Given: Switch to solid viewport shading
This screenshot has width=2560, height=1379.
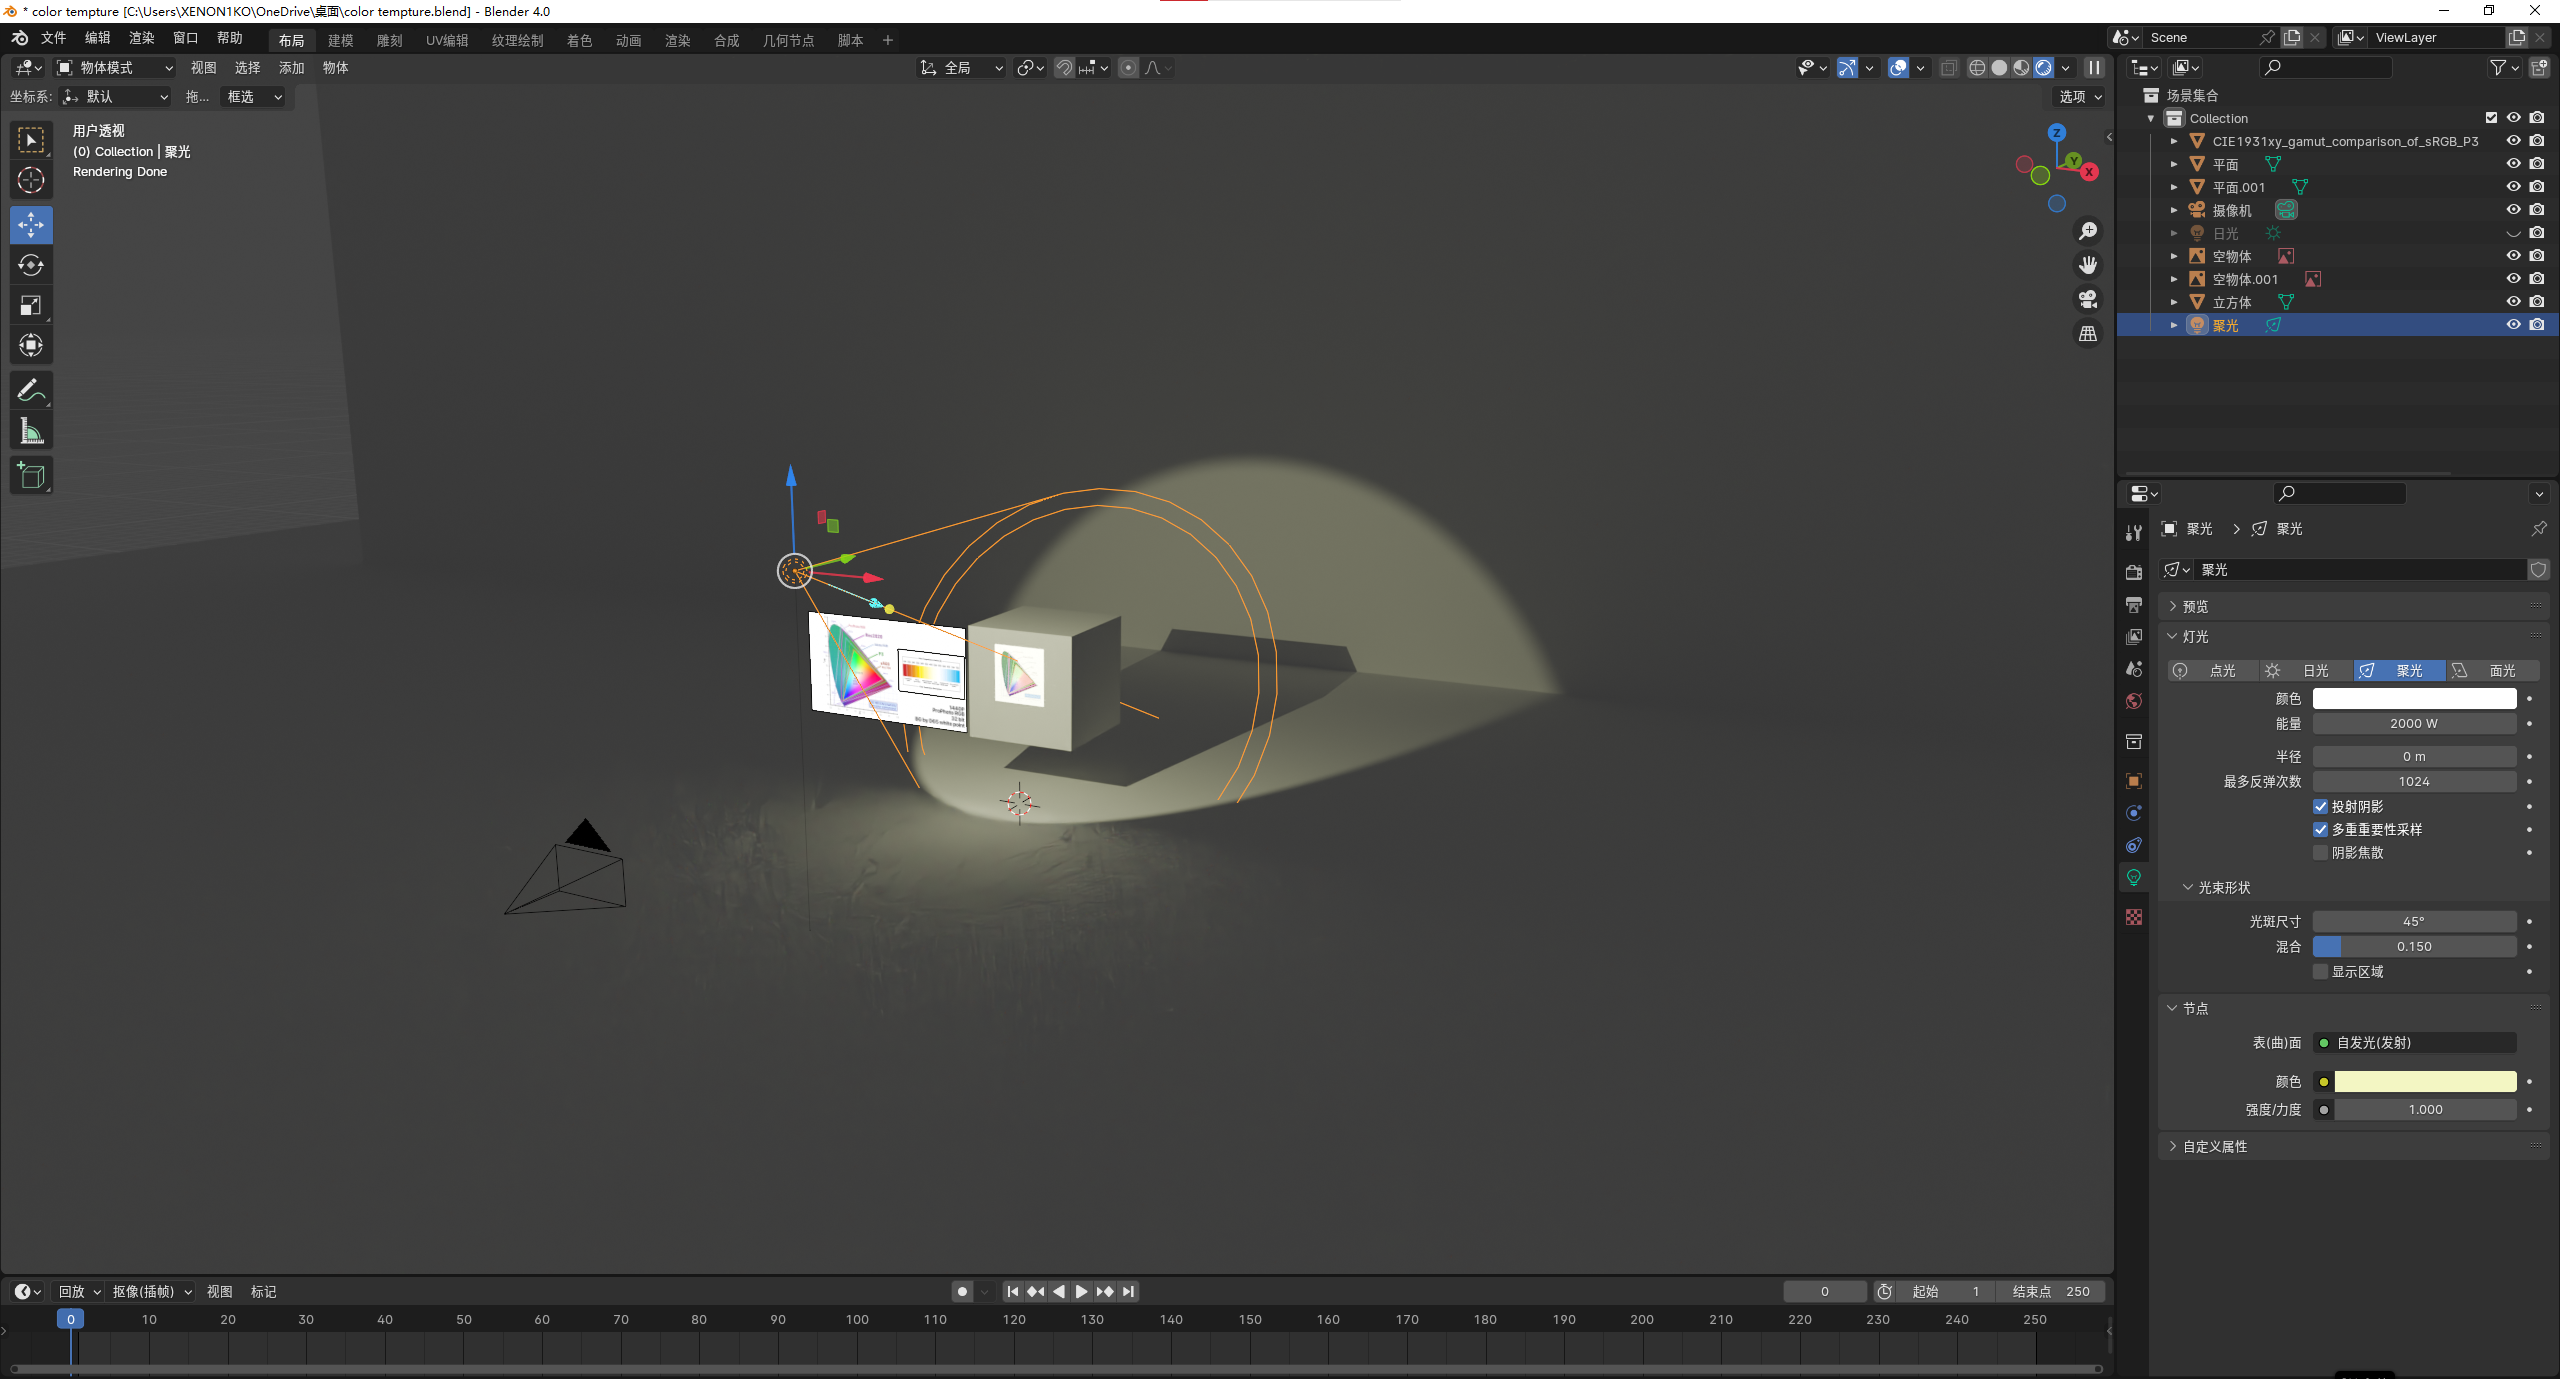Looking at the screenshot, I should [x=1999, y=68].
